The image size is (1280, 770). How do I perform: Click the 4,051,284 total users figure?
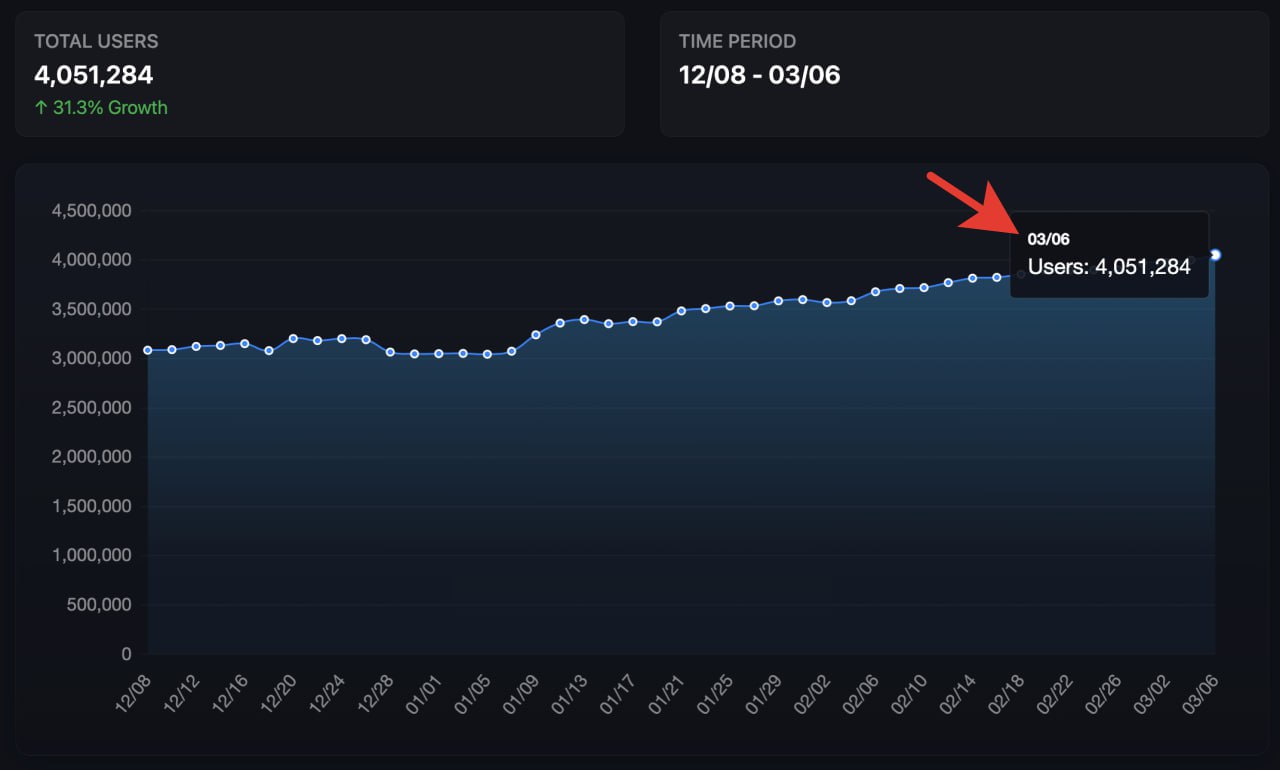[93, 75]
